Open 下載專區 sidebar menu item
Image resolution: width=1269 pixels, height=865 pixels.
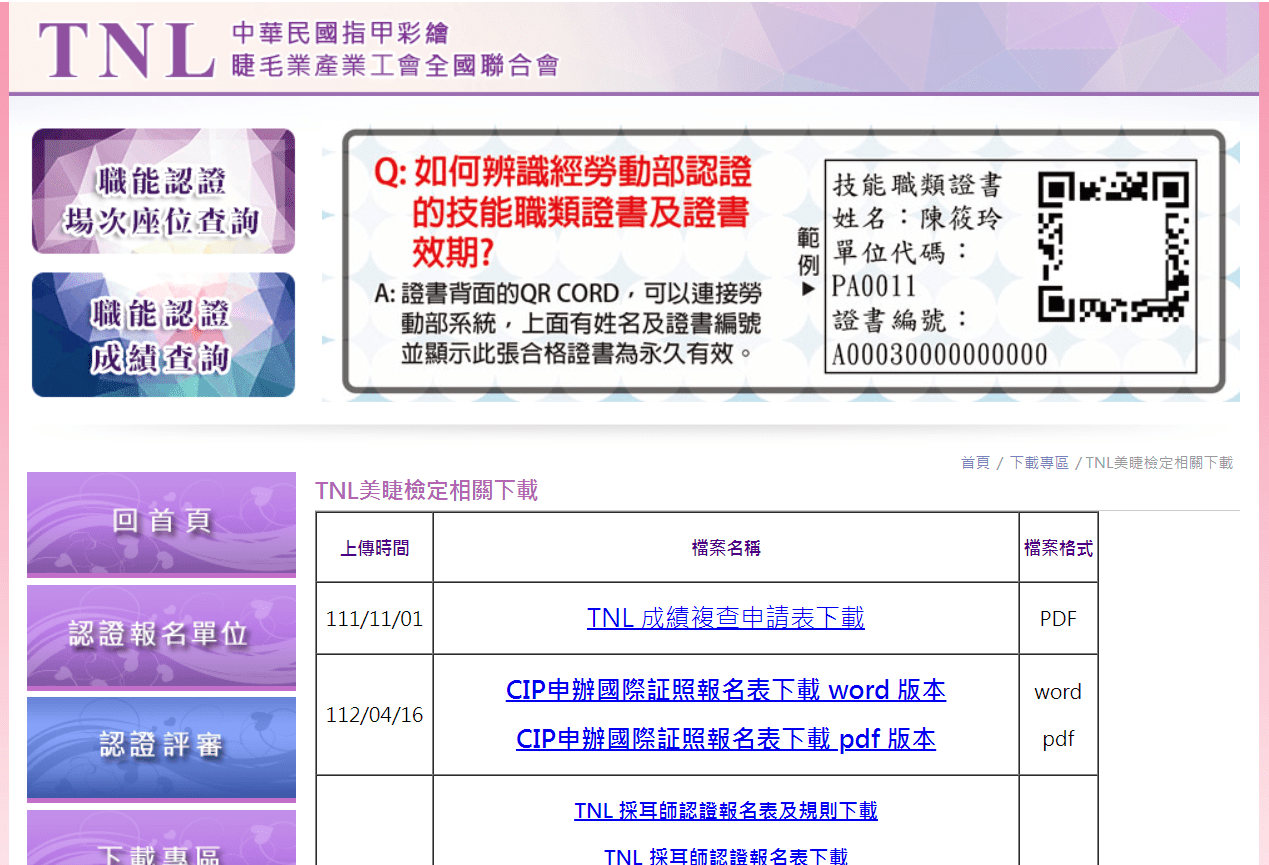point(161,838)
